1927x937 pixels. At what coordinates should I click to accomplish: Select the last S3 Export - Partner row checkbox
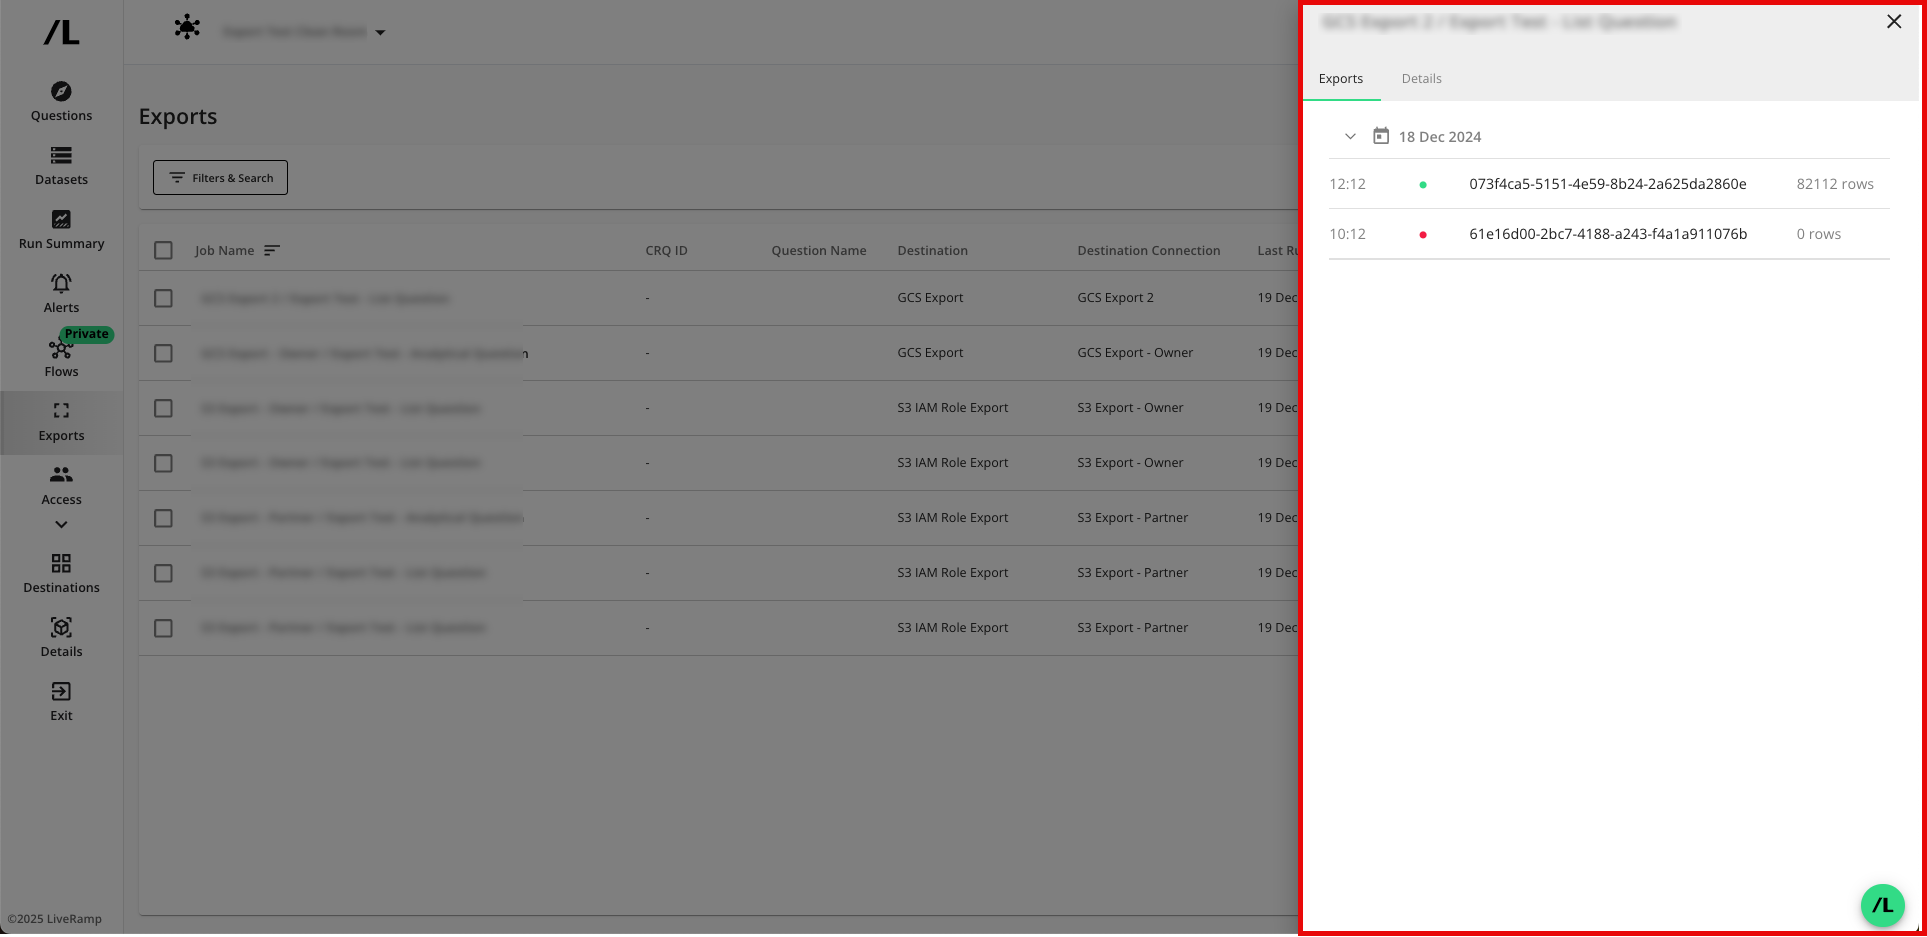point(164,629)
